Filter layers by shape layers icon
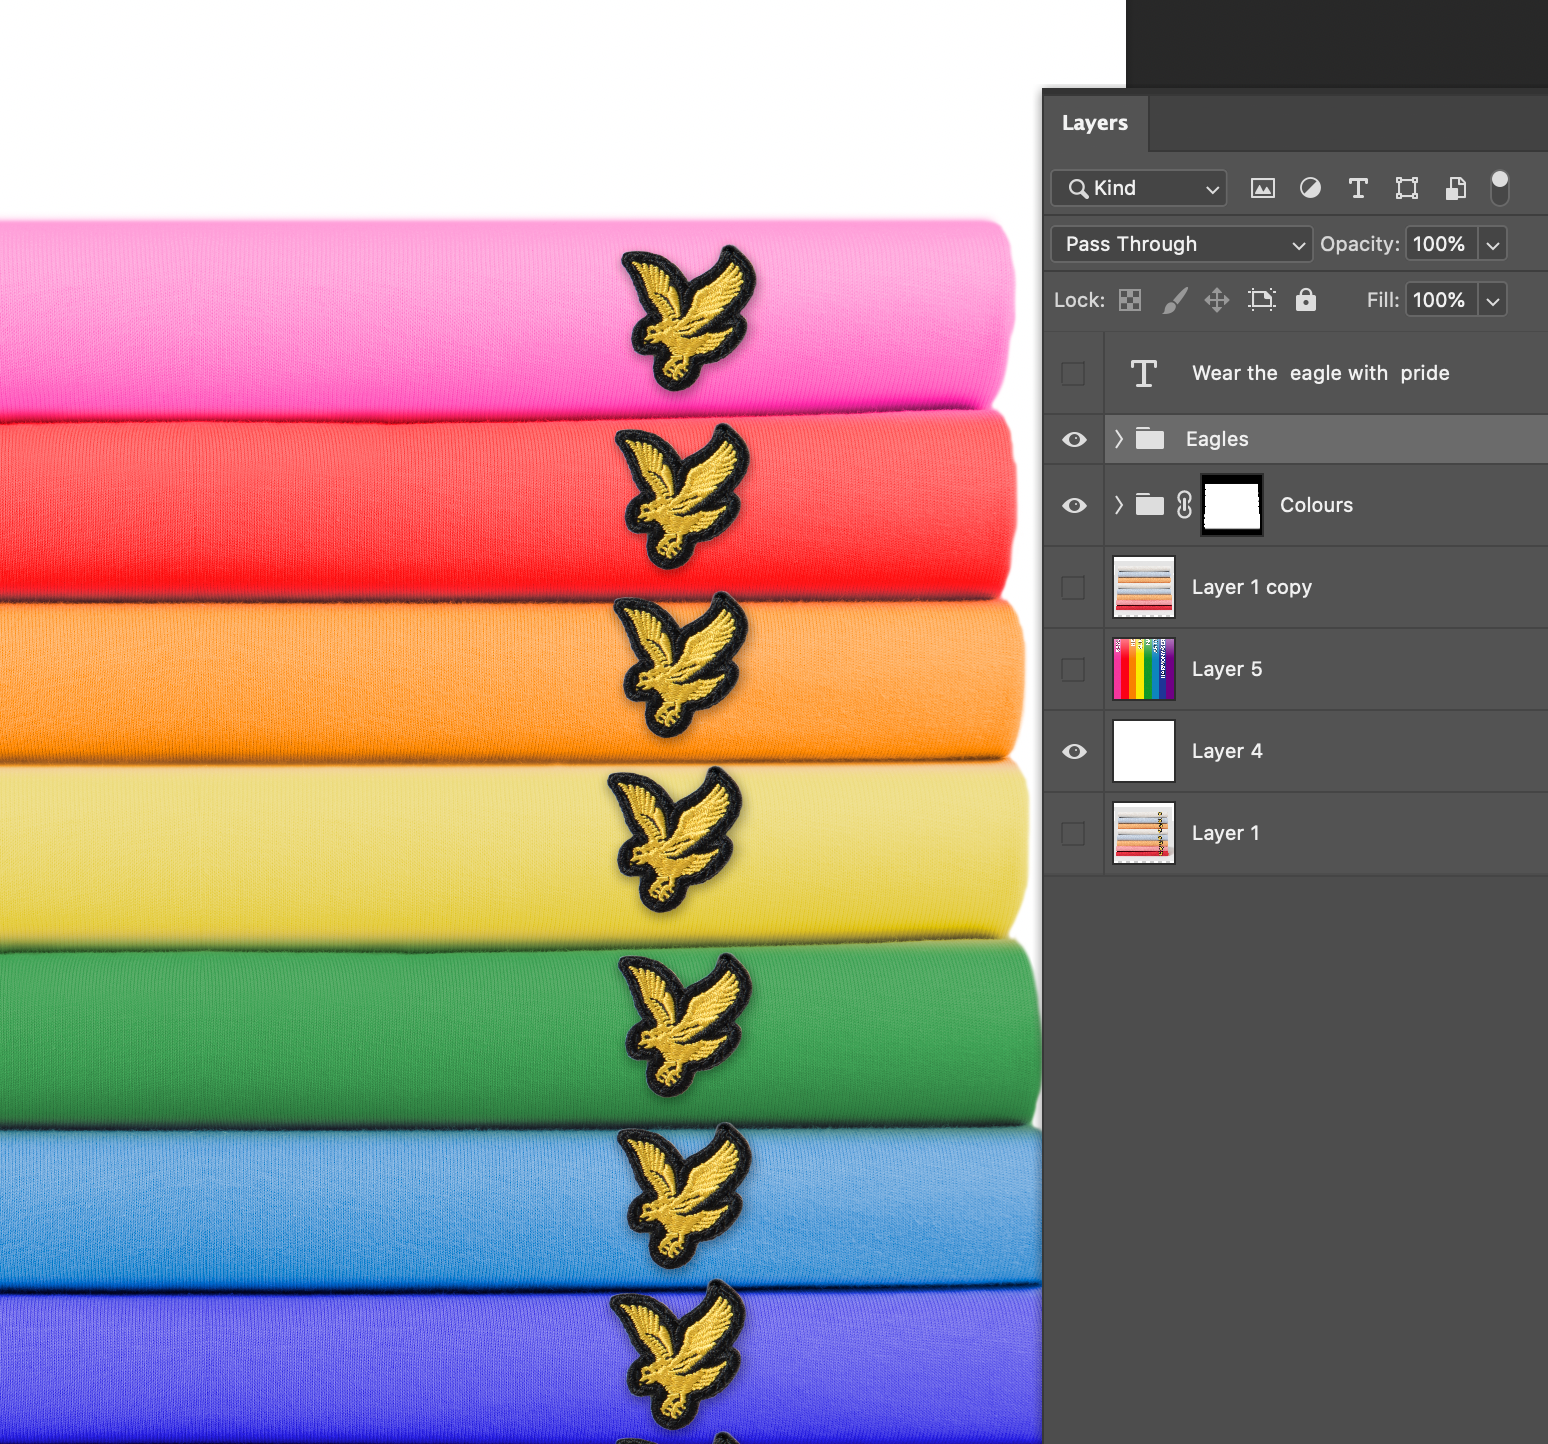 pos(1407,188)
